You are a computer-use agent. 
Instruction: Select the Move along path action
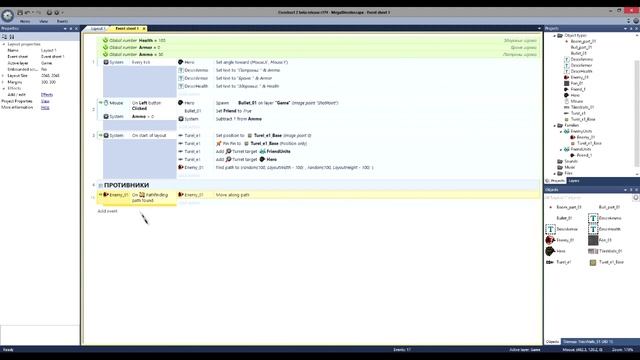pos(233,195)
